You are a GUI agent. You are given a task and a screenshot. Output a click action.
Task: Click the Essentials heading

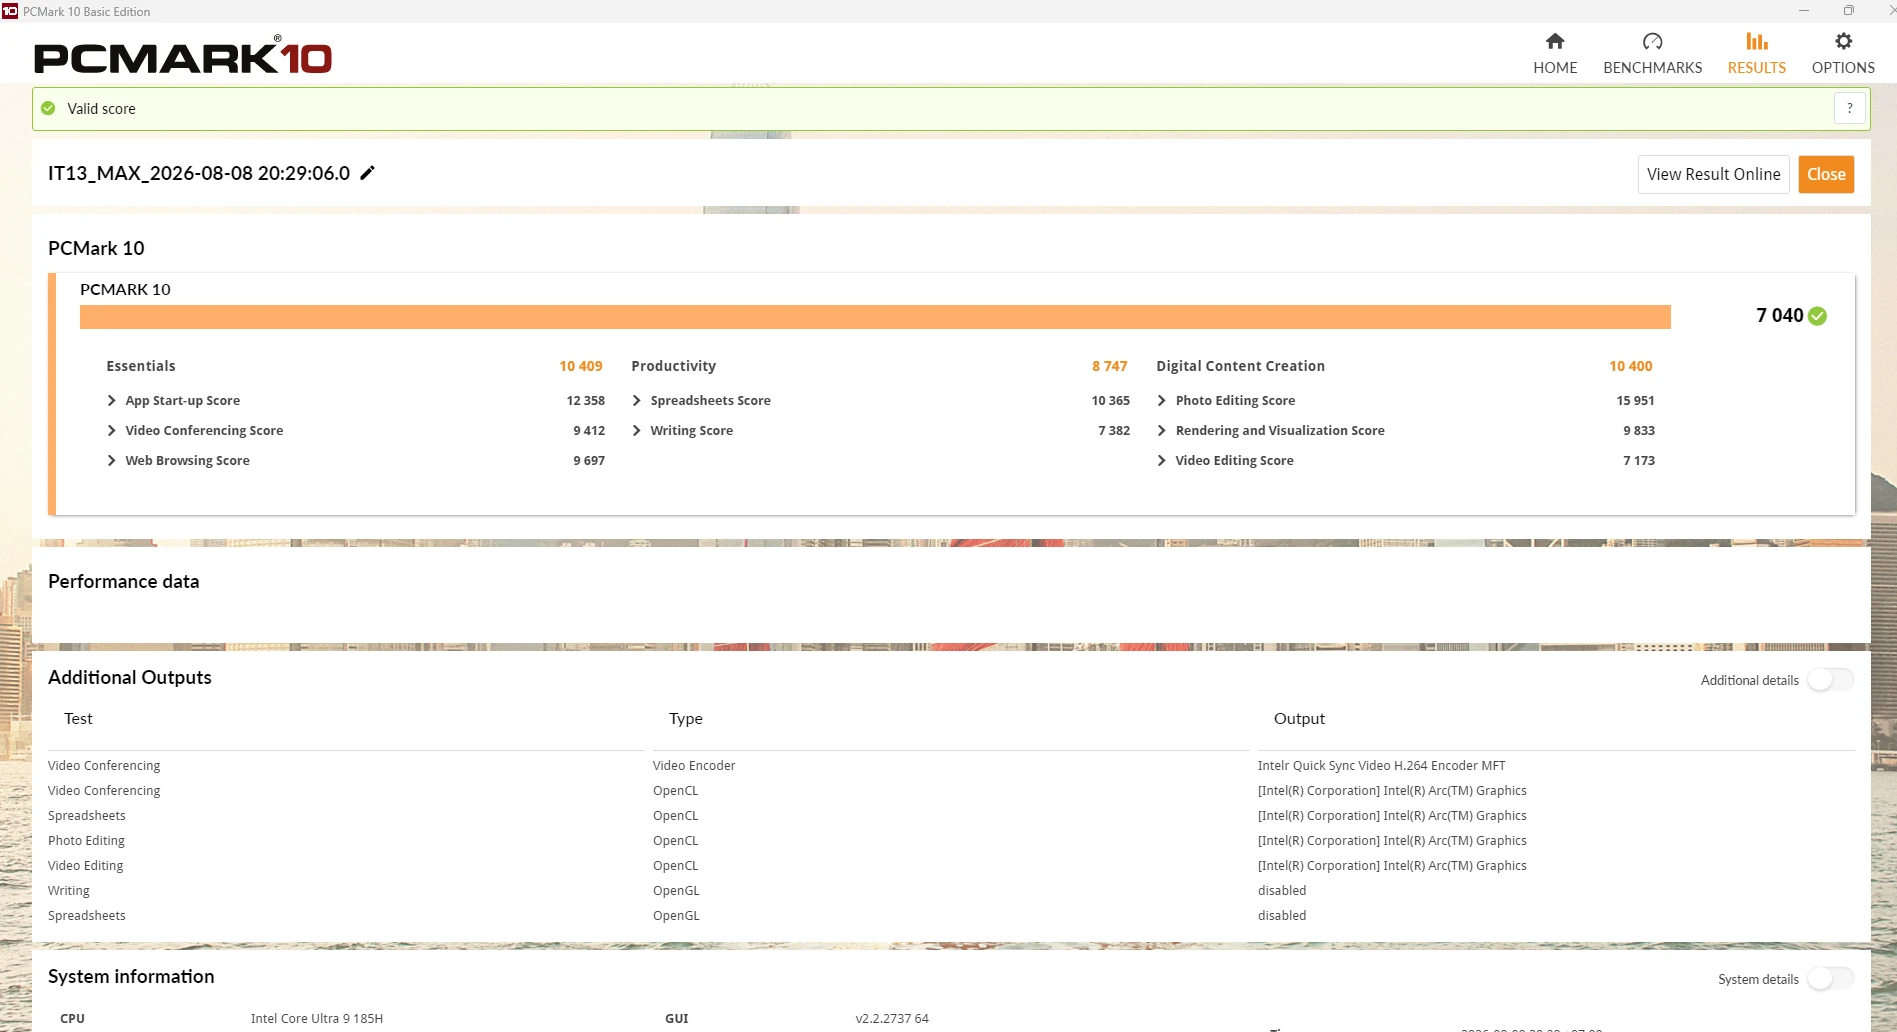(x=141, y=366)
